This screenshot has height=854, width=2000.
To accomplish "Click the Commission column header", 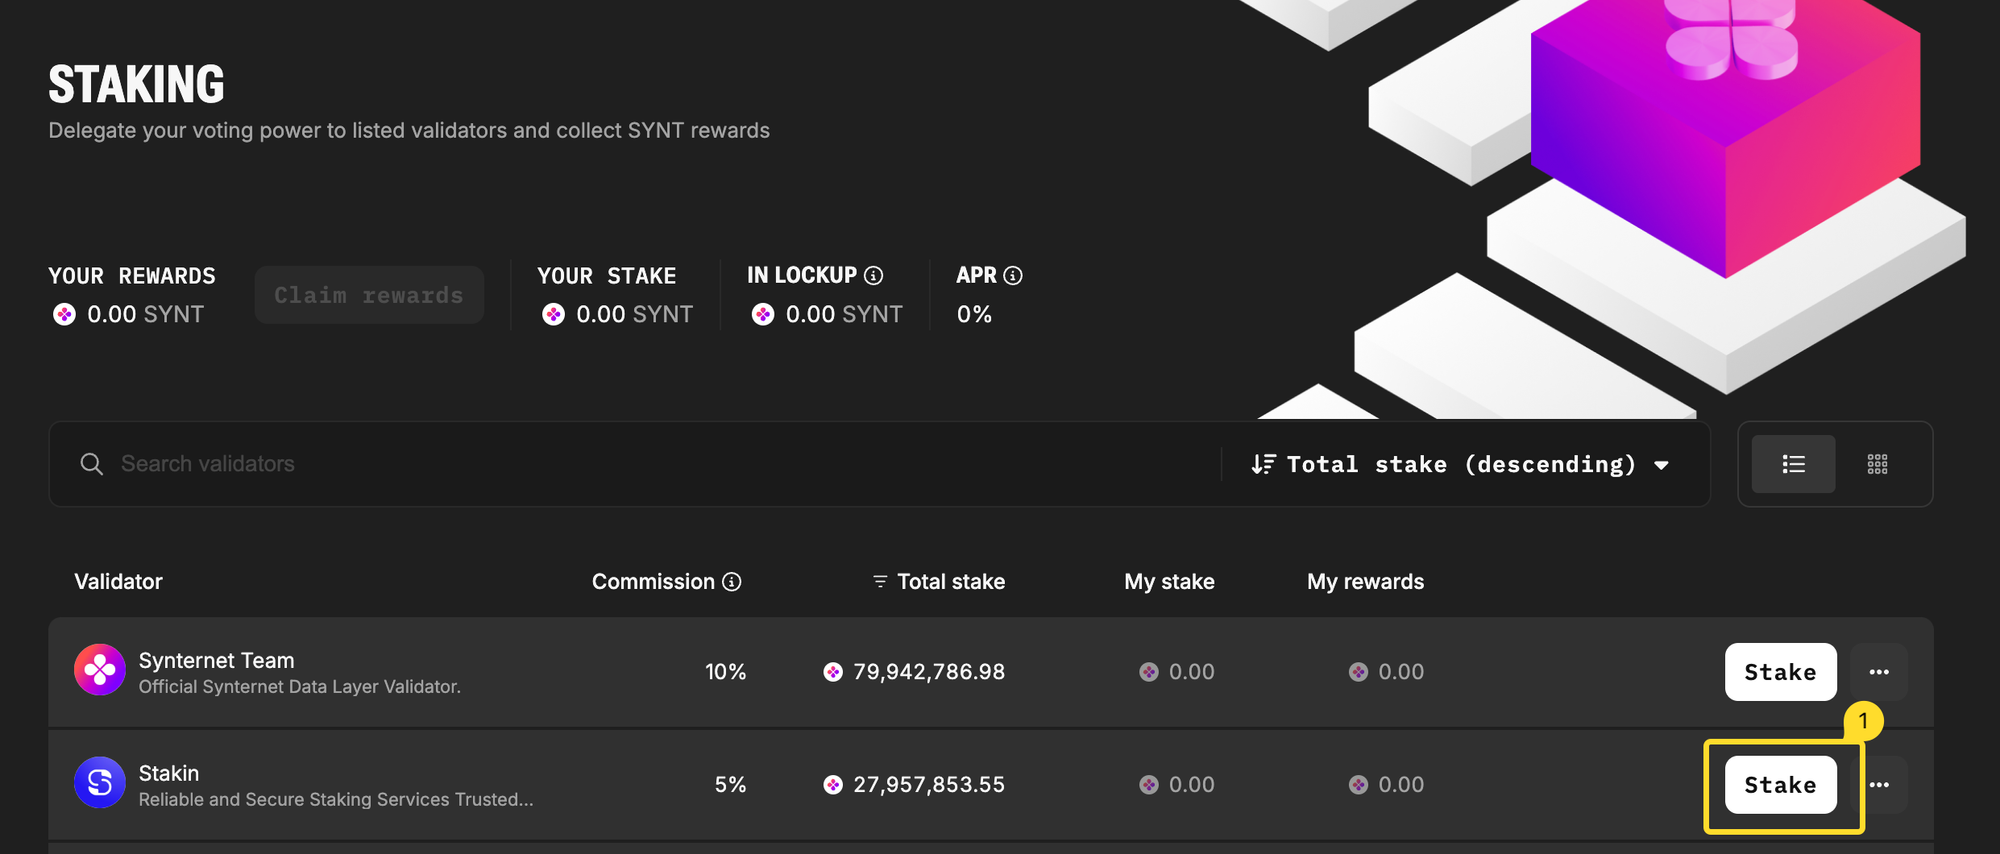I will point(653,582).
